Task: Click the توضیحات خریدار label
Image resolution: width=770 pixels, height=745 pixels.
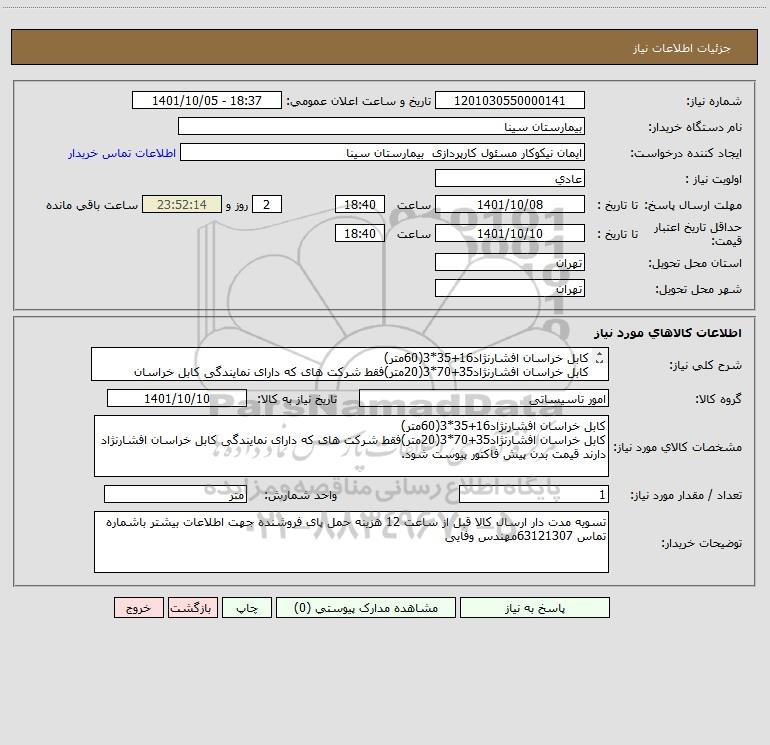Action: pyautogui.click(x=702, y=543)
